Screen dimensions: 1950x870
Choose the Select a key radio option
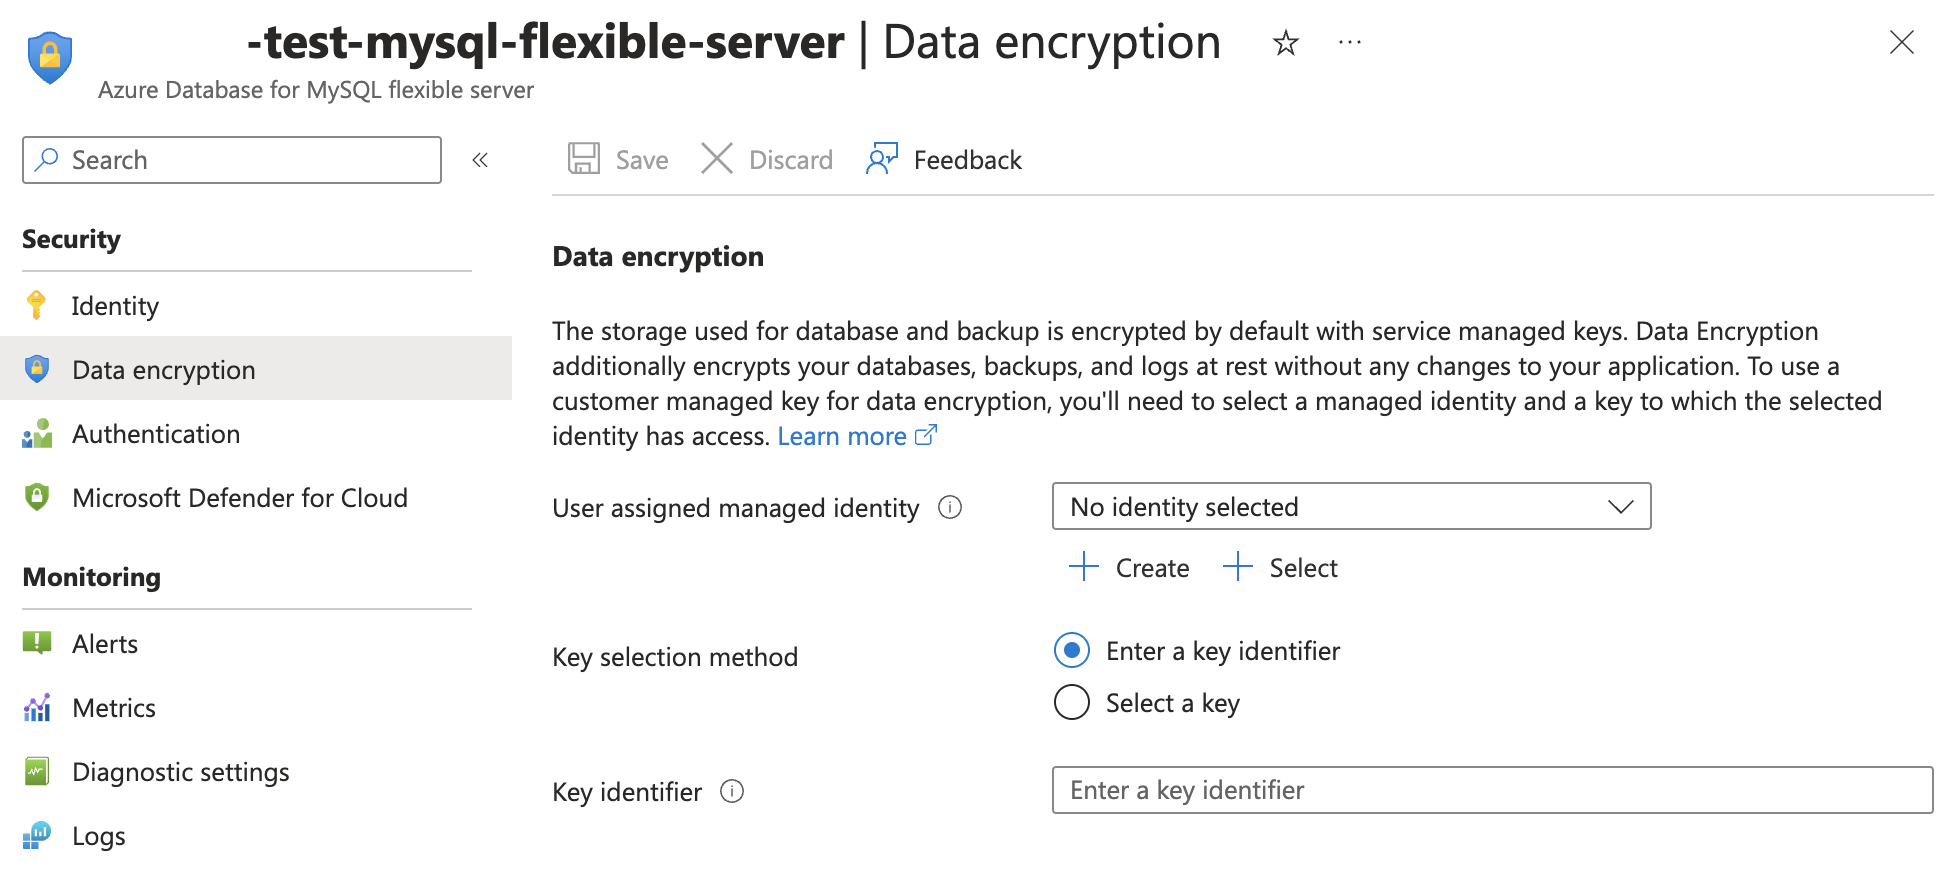[x=1072, y=703]
